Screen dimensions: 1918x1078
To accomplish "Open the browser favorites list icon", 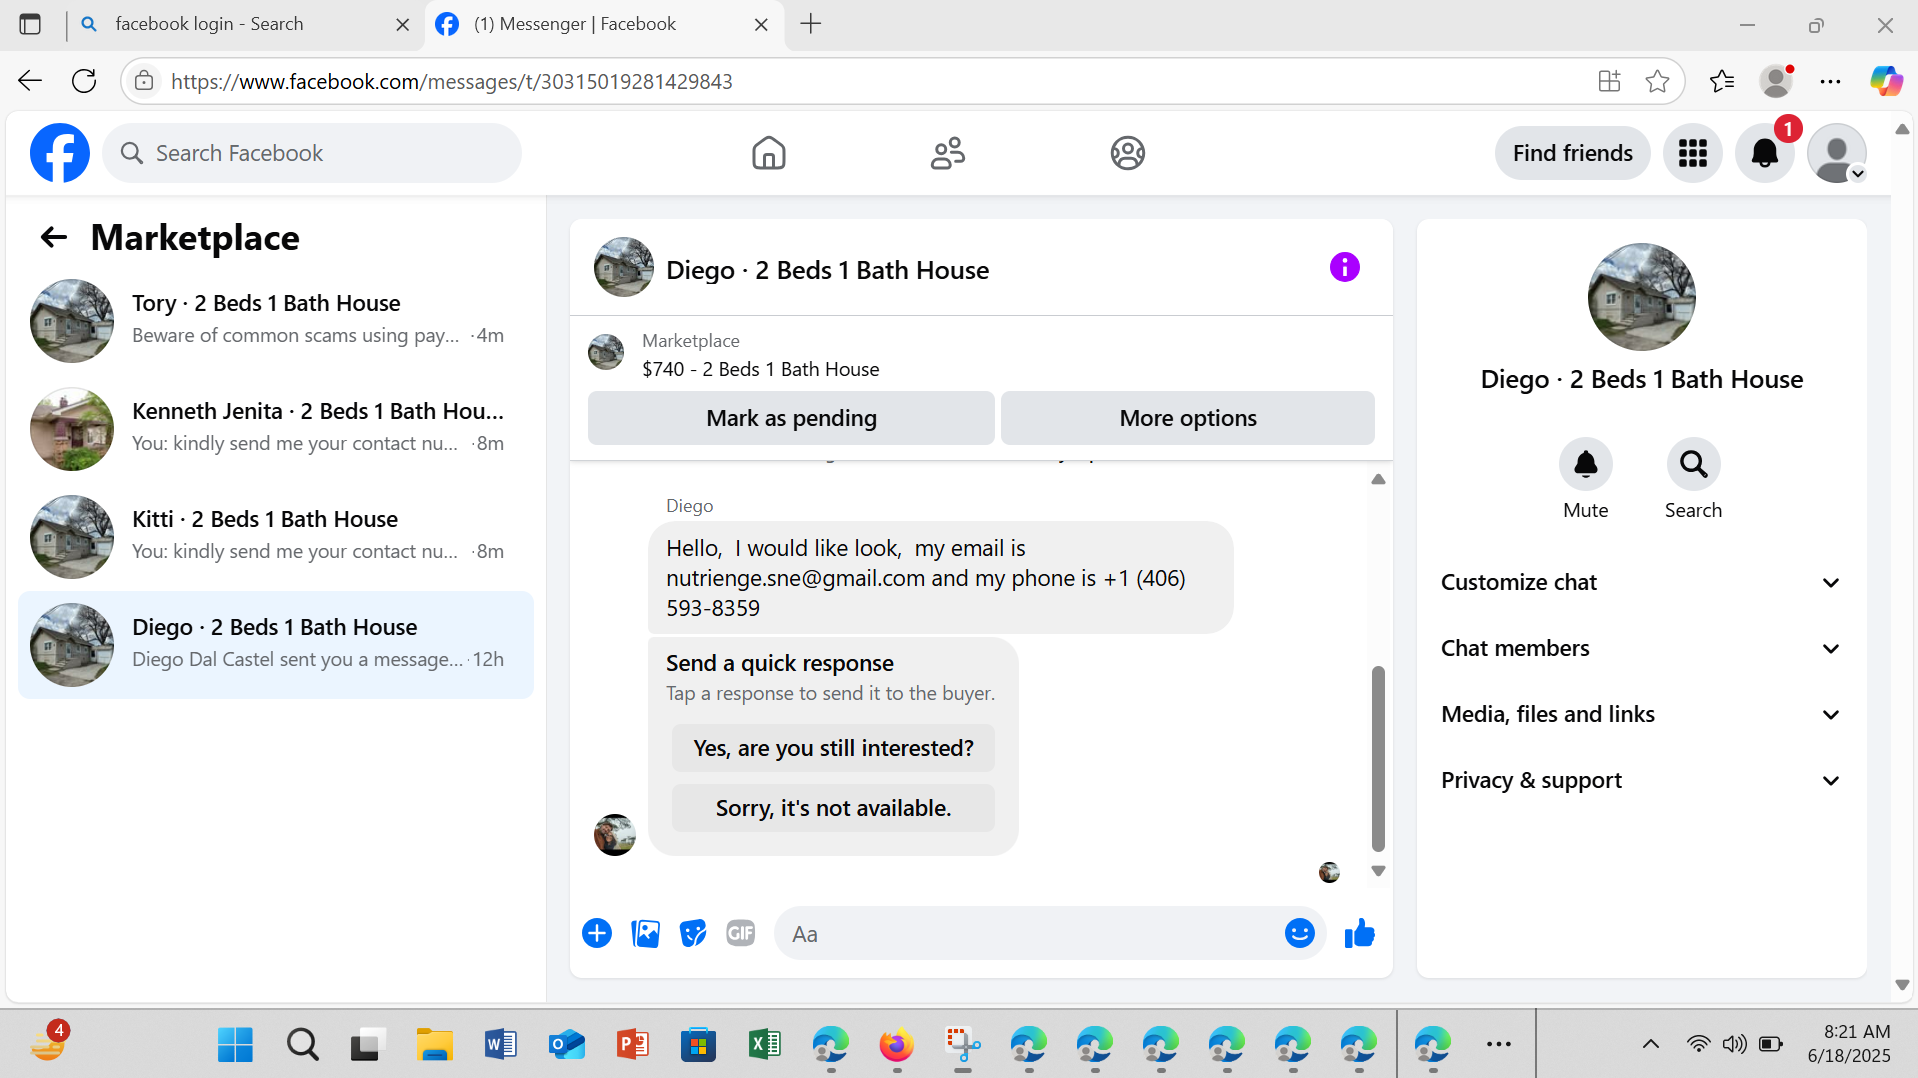I will point(1722,81).
